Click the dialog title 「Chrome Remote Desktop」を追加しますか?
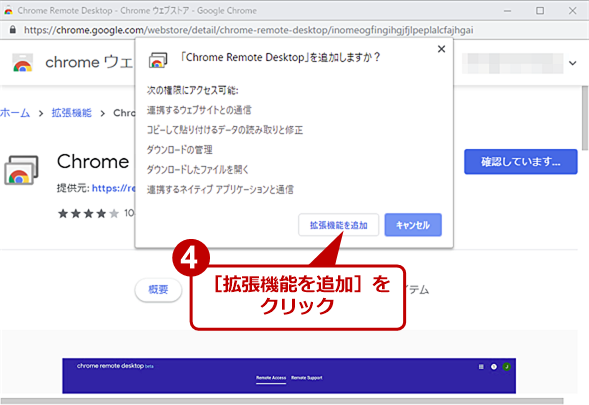589x405 pixels. click(280, 57)
